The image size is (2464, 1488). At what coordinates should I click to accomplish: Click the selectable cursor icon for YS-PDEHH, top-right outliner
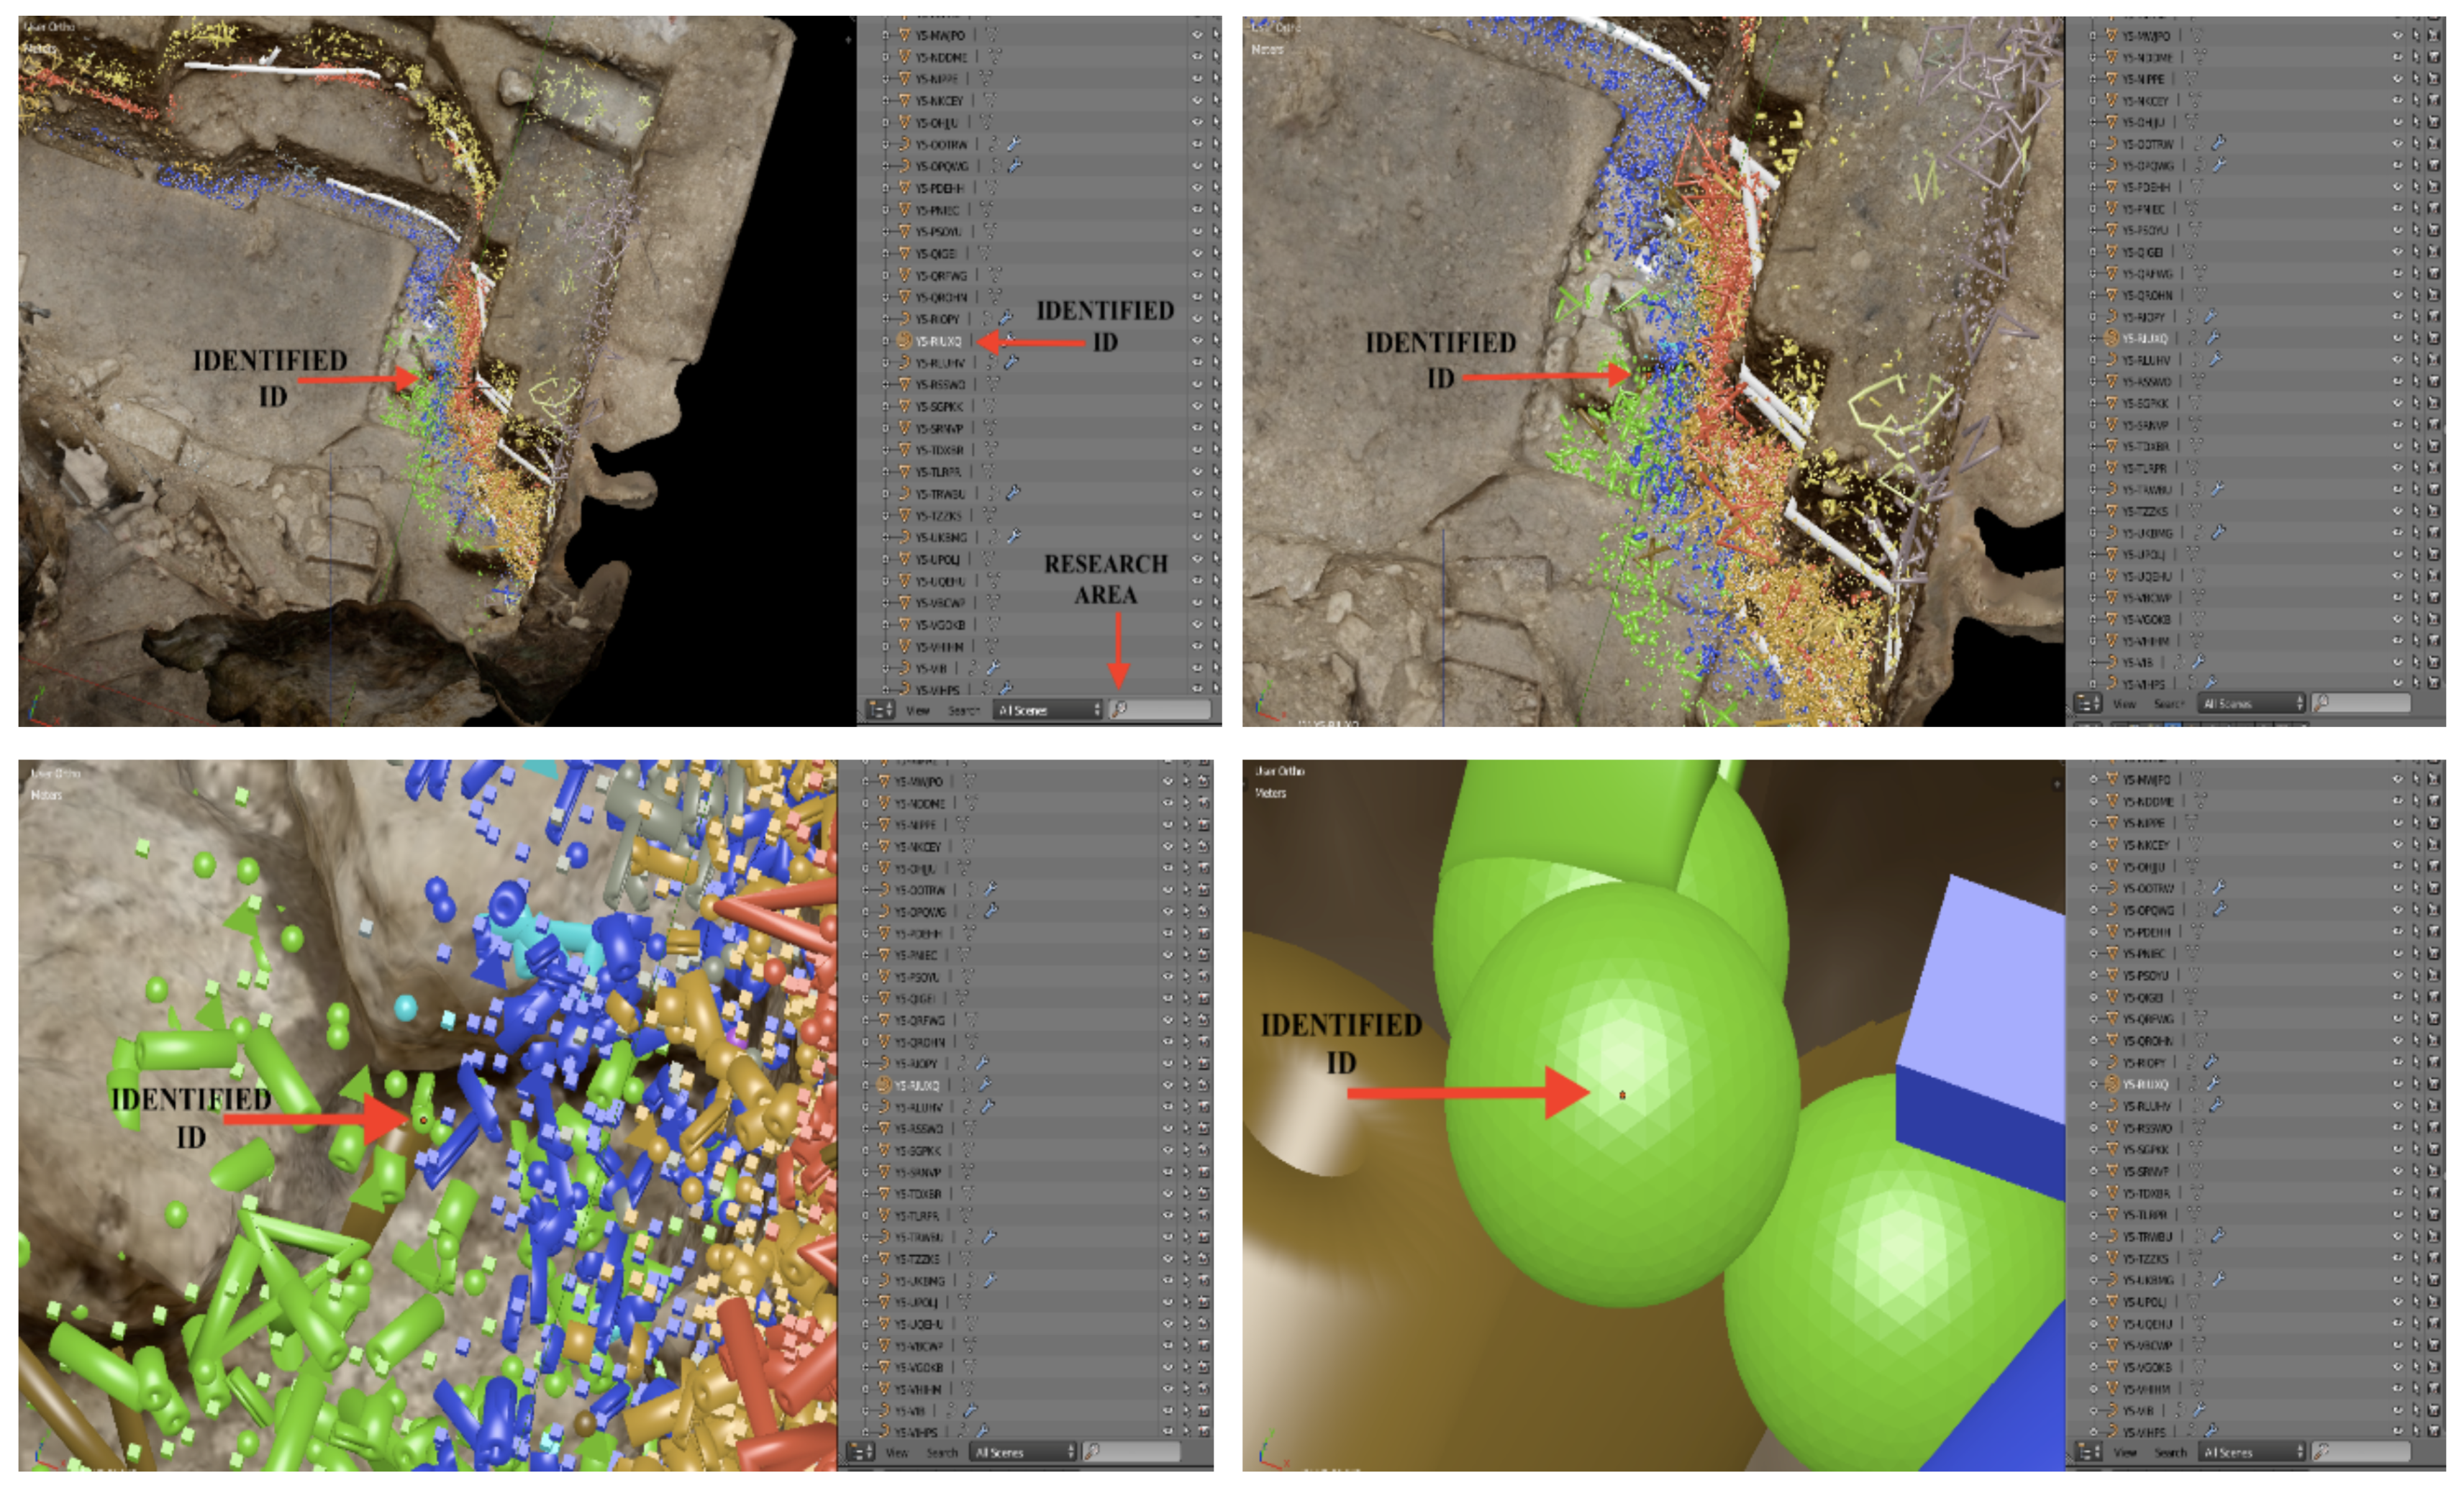2417,187
